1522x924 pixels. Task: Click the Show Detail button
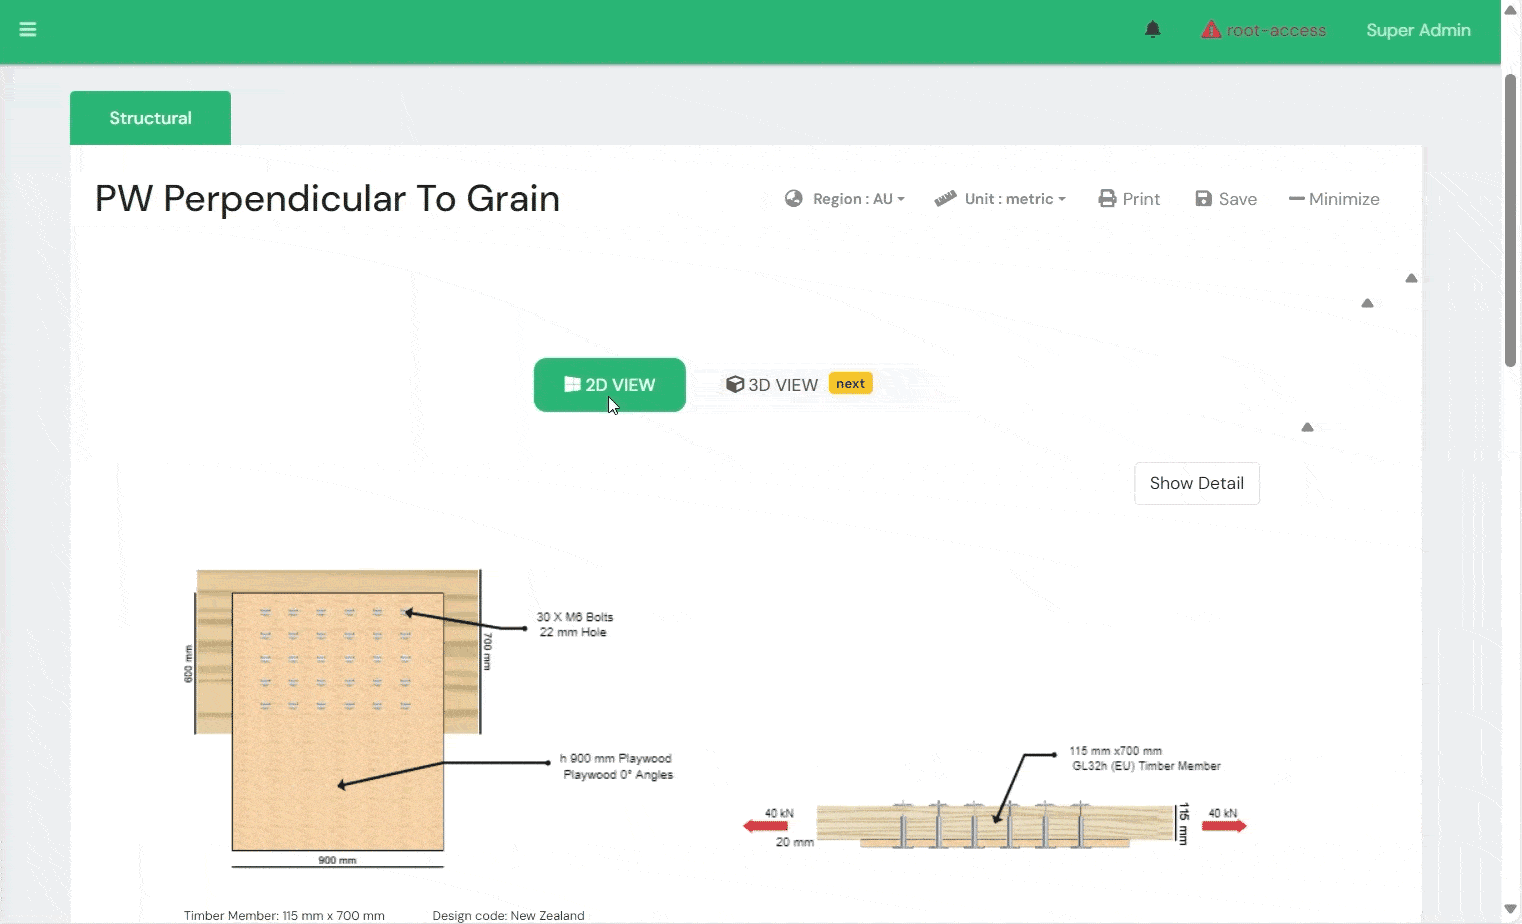click(1196, 483)
